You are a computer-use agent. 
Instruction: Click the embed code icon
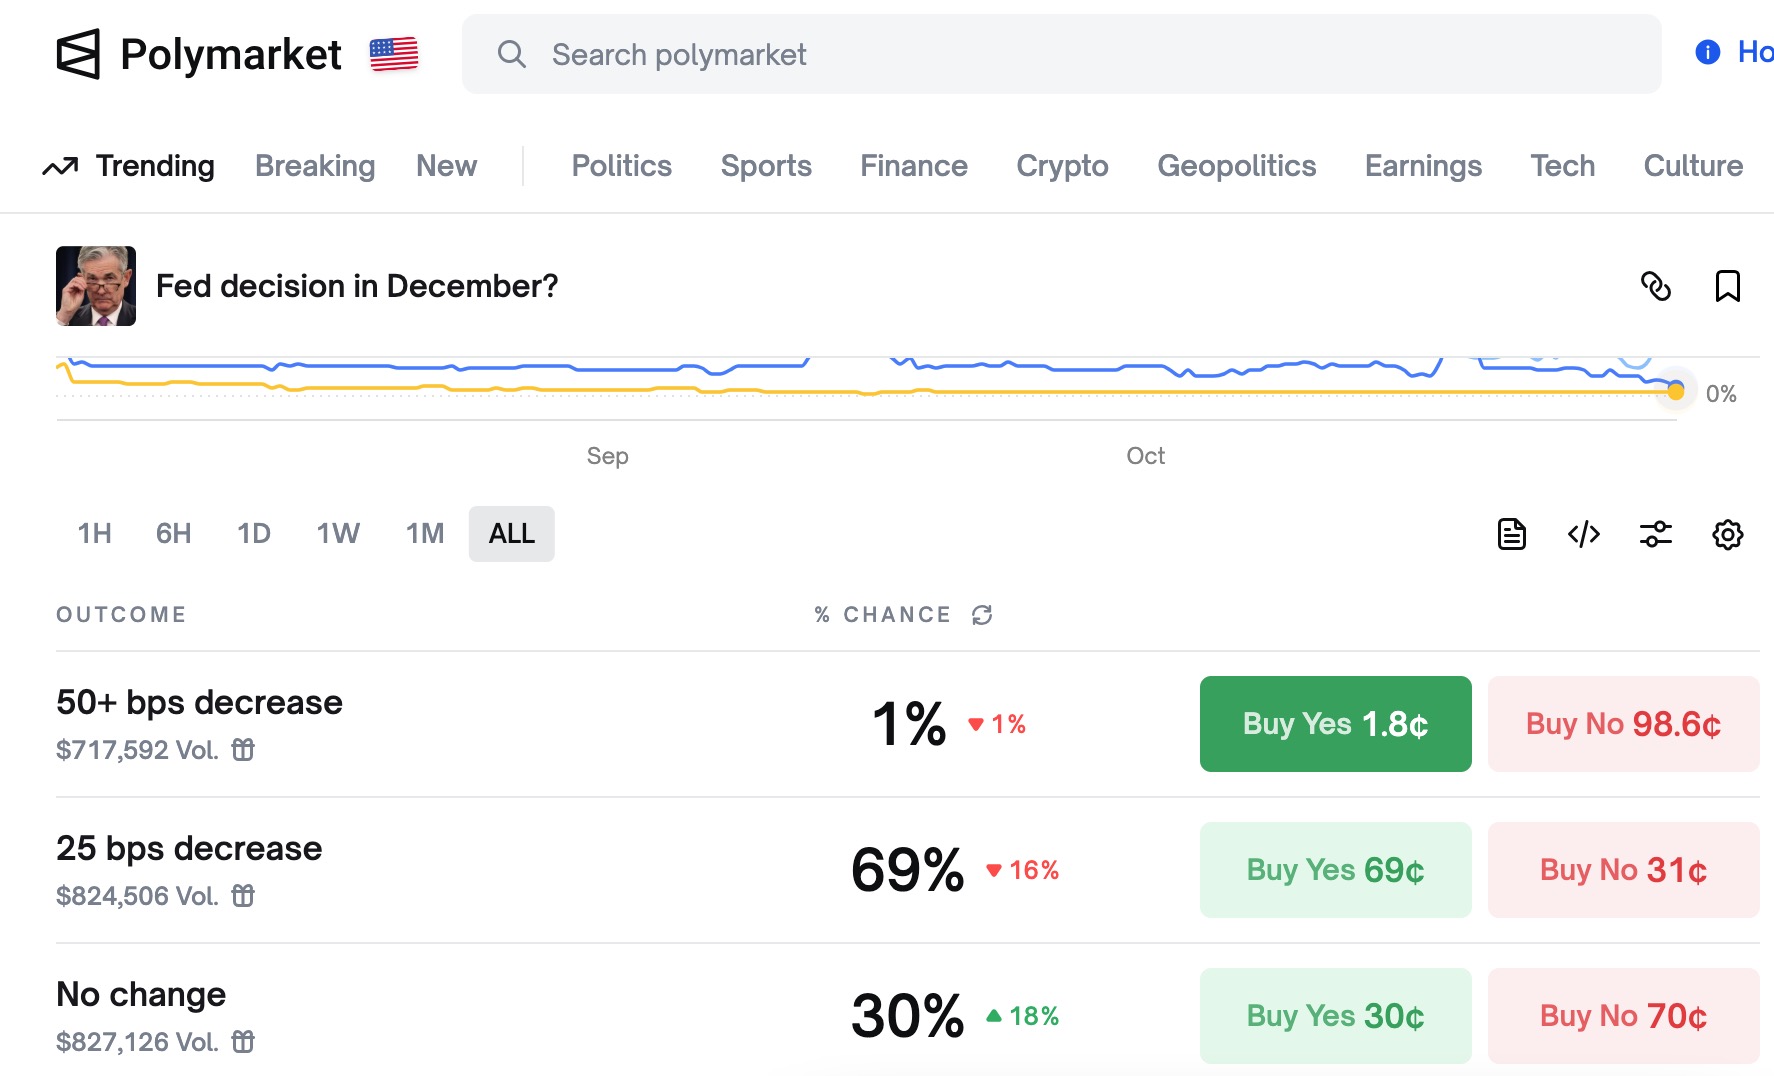pos(1584,534)
